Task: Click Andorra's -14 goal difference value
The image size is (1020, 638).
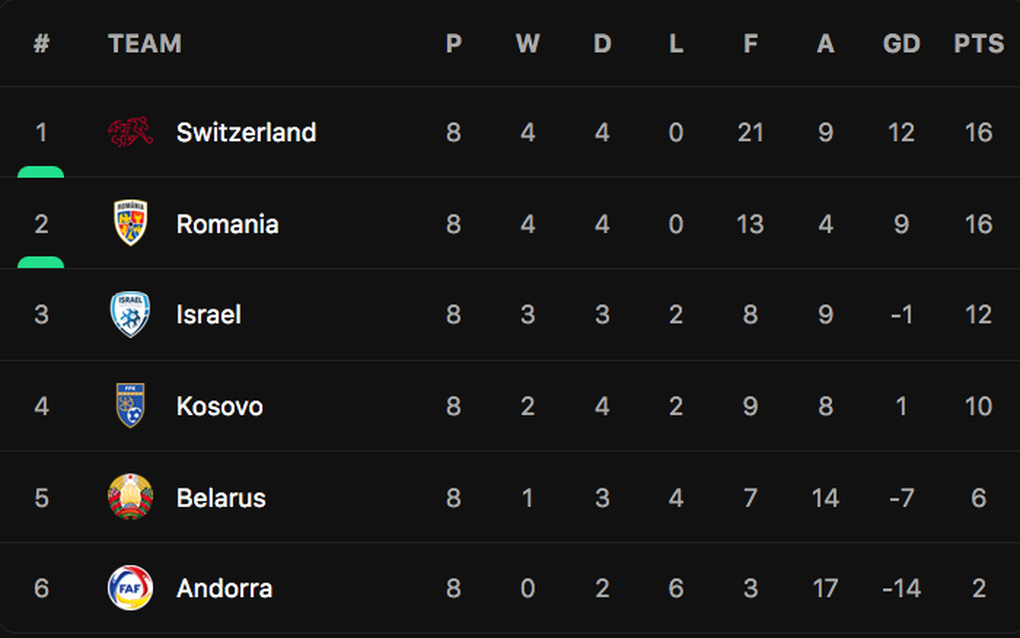Action: pyautogui.click(x=901, y=588)
